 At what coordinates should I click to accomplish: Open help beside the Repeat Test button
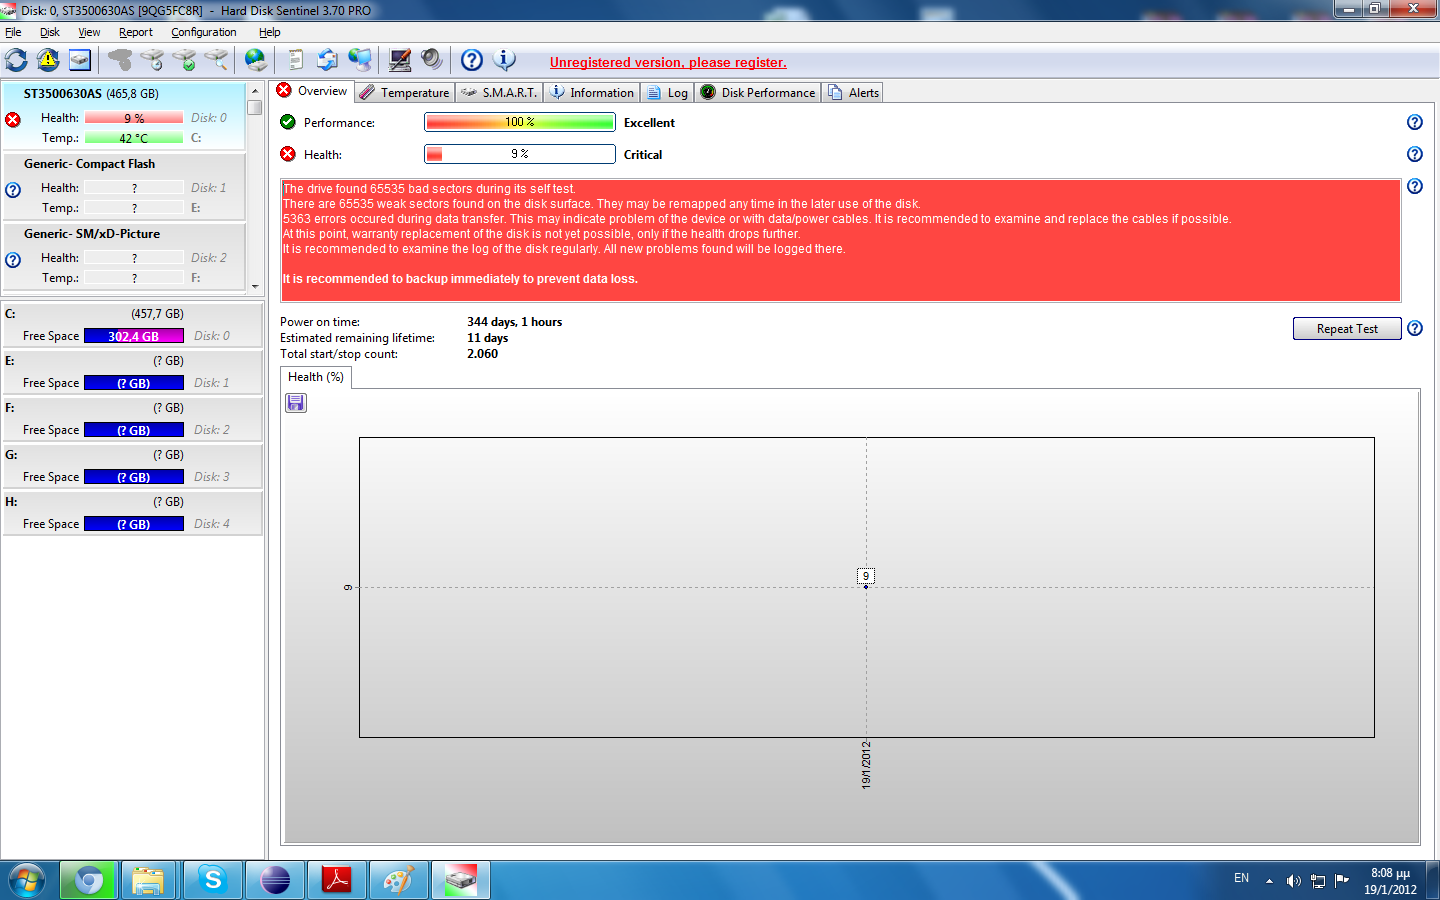tap(1415, 328)
